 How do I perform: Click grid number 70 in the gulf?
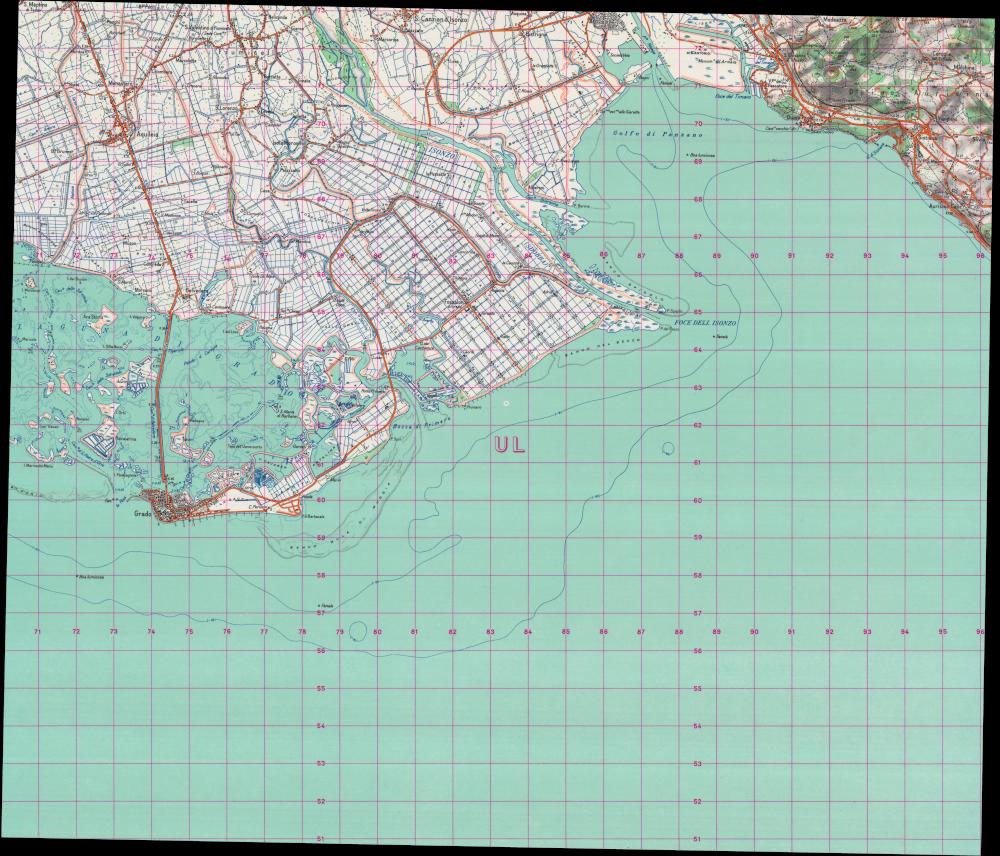(698, 124)
